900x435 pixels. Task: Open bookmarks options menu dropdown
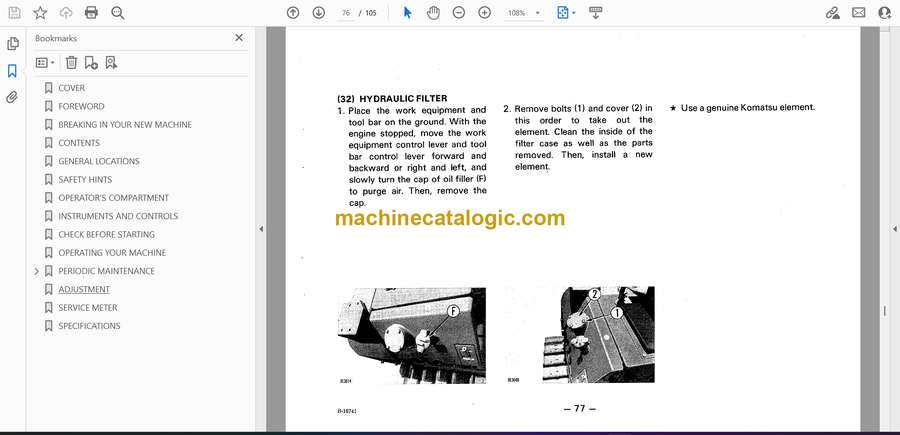[45, 63]
